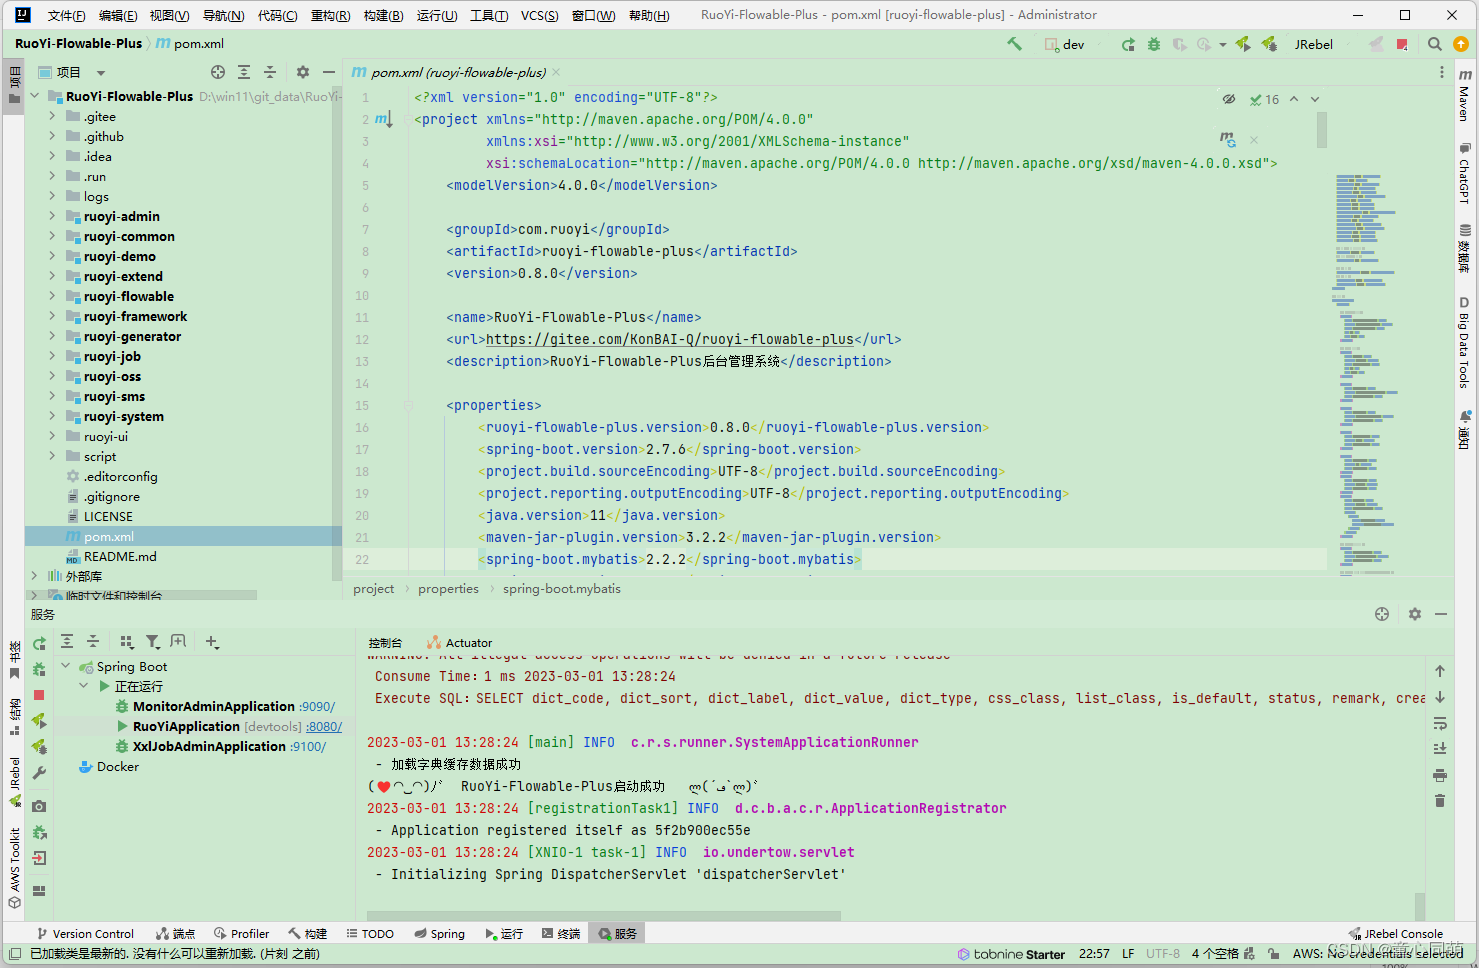1479x968 pixels.
Task: Click Collapse All in the project panel toolbar
Action: click(x=270, y=72)
